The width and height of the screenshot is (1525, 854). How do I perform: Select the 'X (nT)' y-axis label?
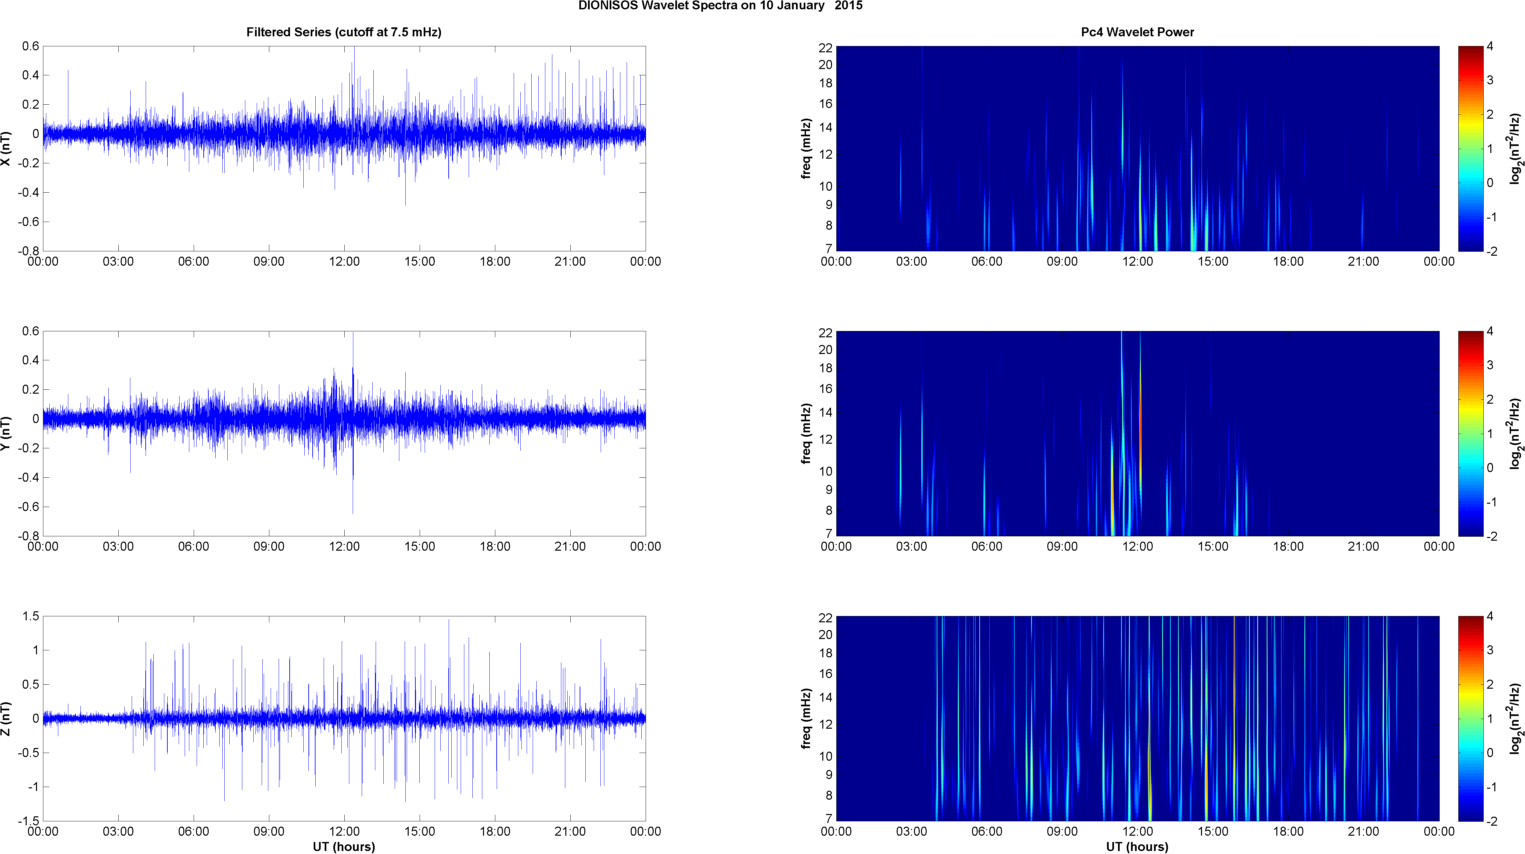7,148
